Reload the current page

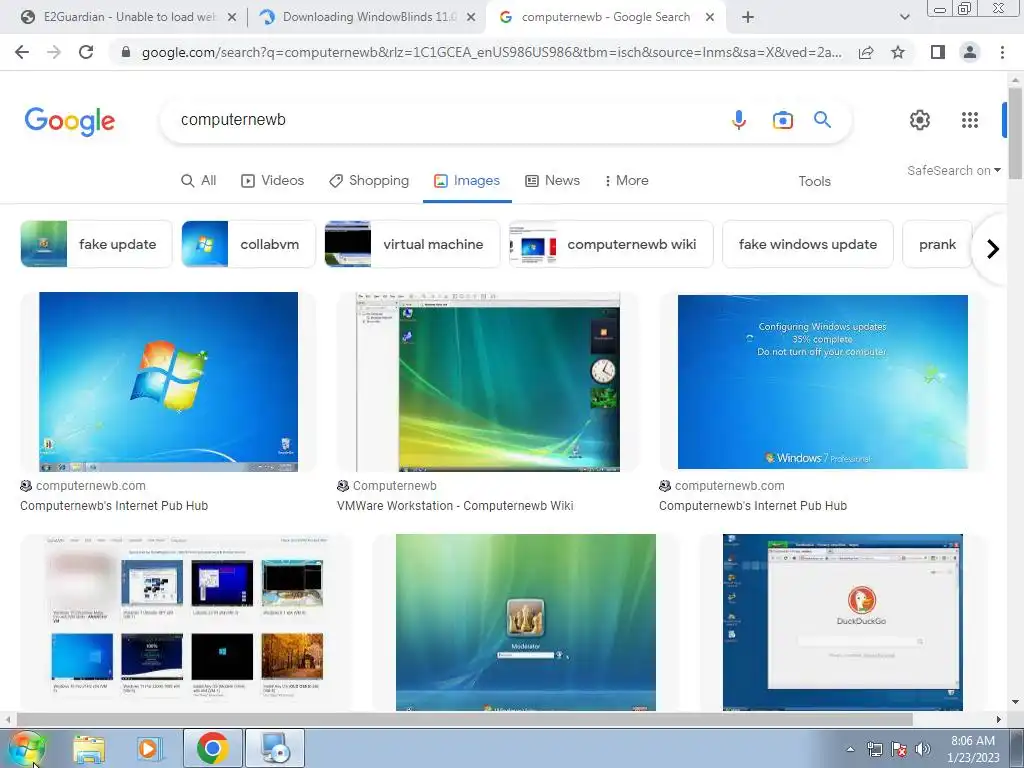coord(86,52)
